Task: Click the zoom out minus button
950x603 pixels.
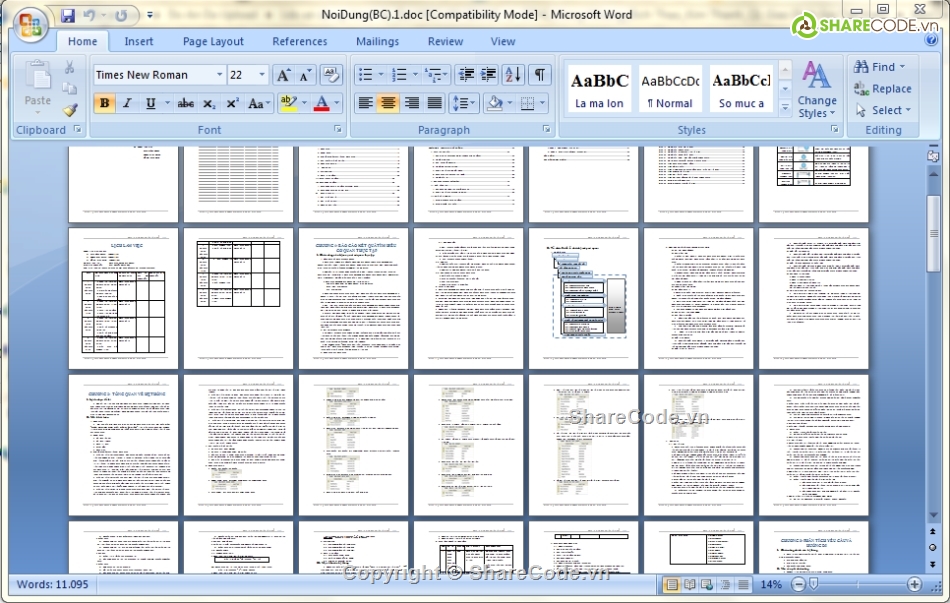Action: (799, 585)
